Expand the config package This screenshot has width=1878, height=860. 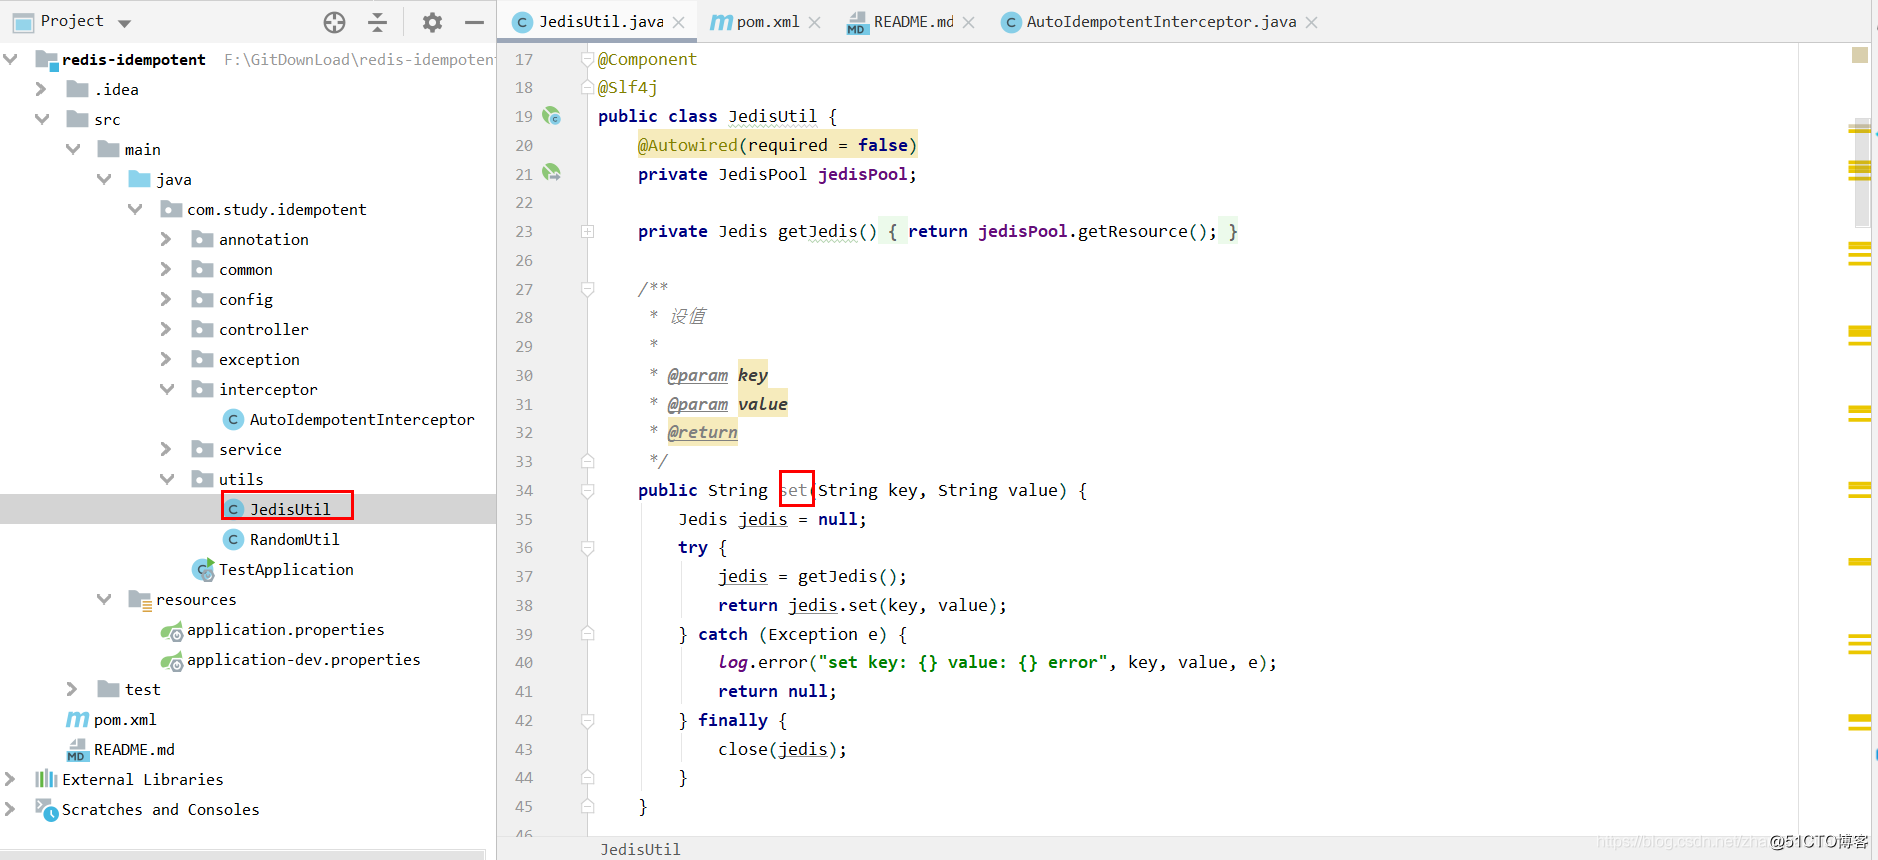point(166,299)
